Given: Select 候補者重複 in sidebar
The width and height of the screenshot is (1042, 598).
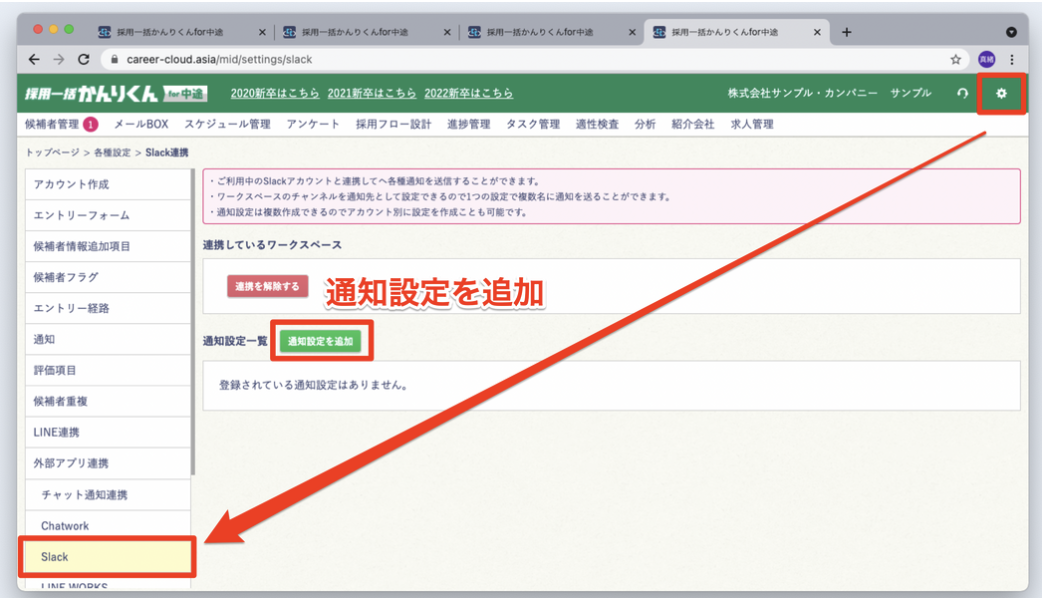Looking at the screenshot, I should click(108, 401).
